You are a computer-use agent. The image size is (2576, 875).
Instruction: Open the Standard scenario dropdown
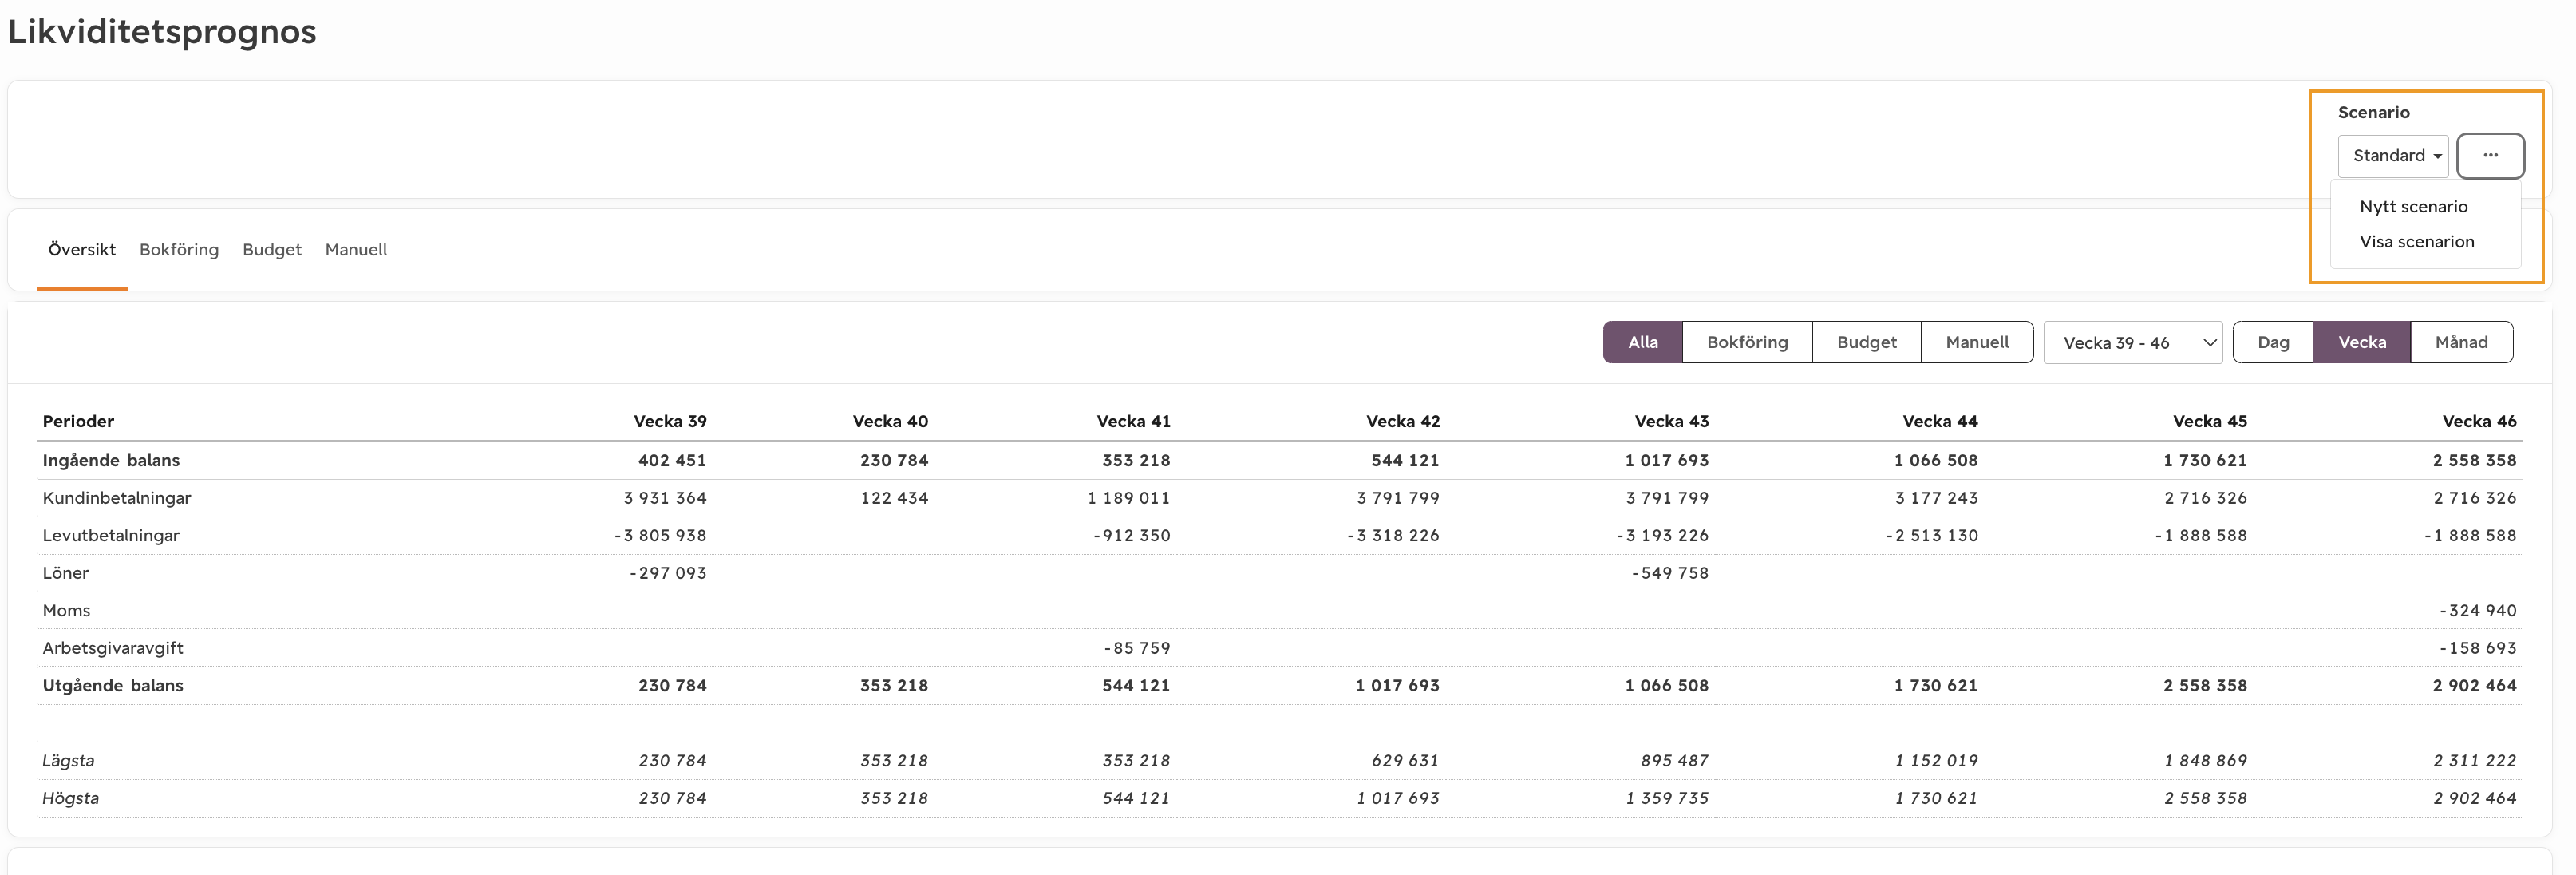2393,156
